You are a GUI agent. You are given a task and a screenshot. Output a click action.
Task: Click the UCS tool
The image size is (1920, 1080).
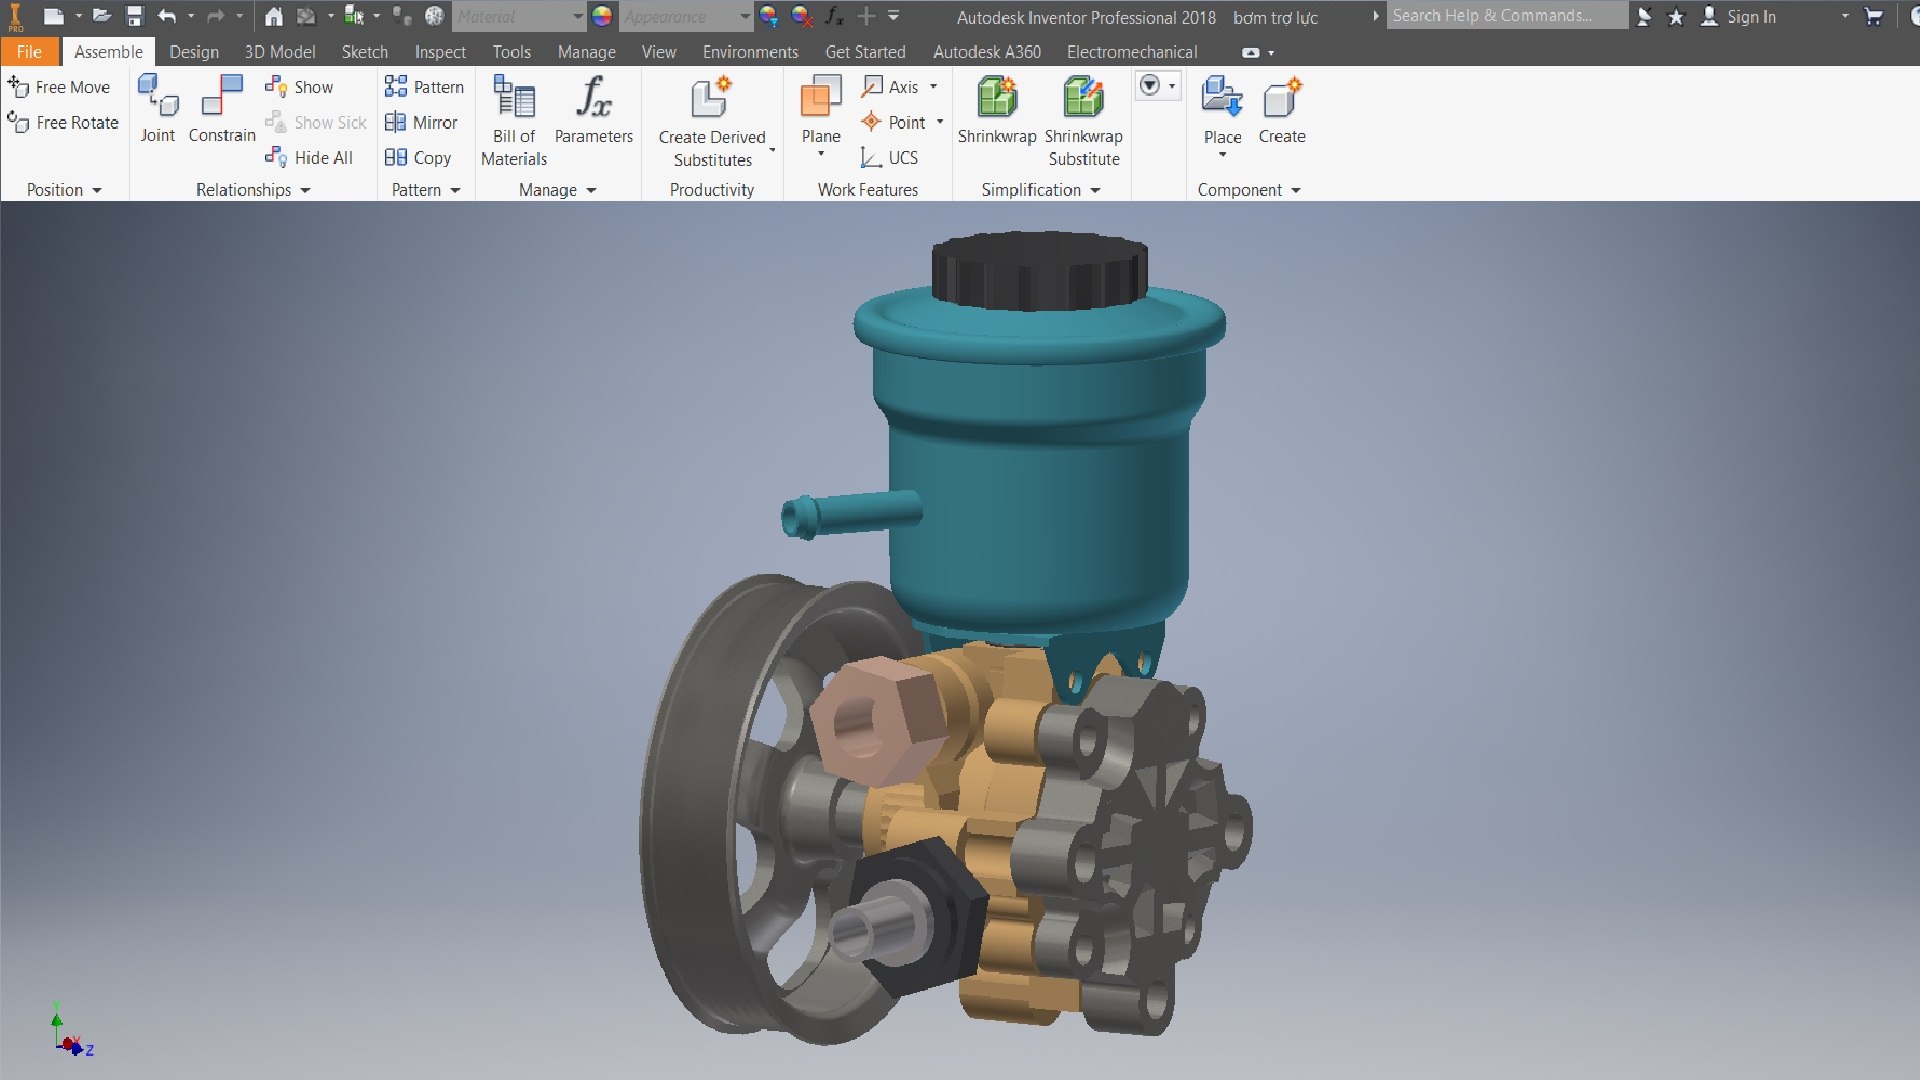coord(889,158)
